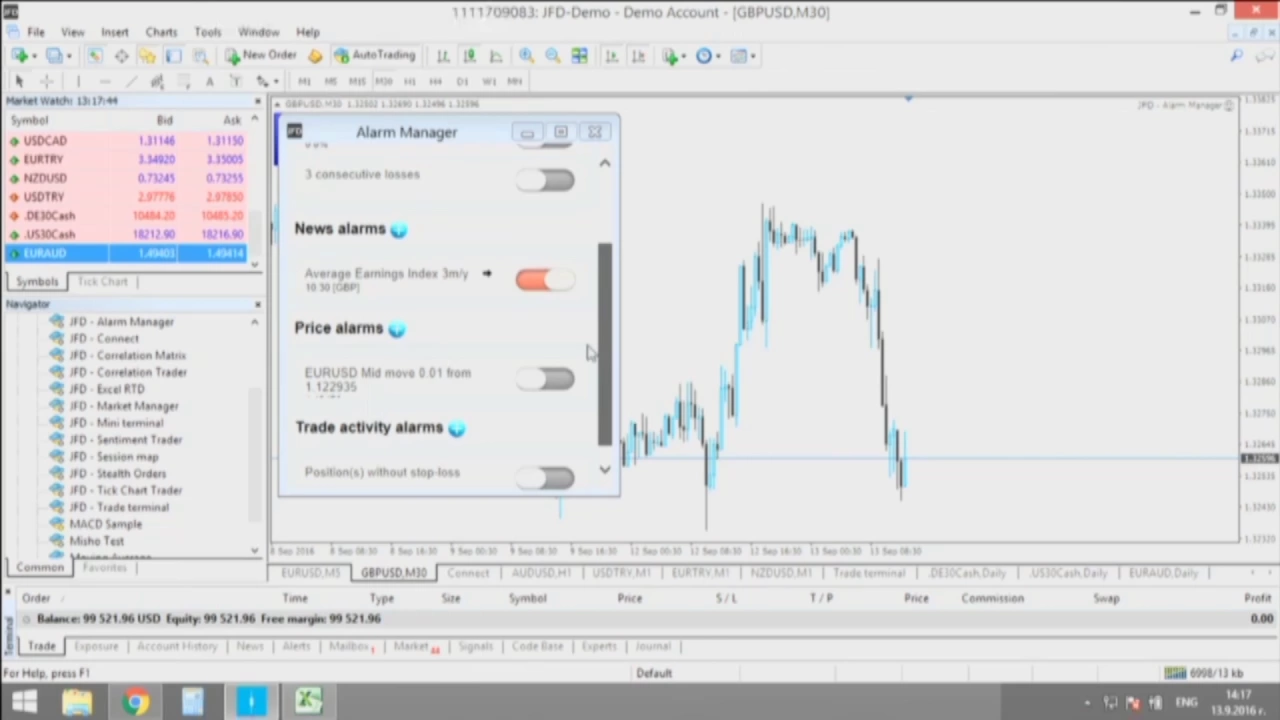Open the Favorites tab in Navigator
The image size is (1280, 720).
click(x=105, y=568)
